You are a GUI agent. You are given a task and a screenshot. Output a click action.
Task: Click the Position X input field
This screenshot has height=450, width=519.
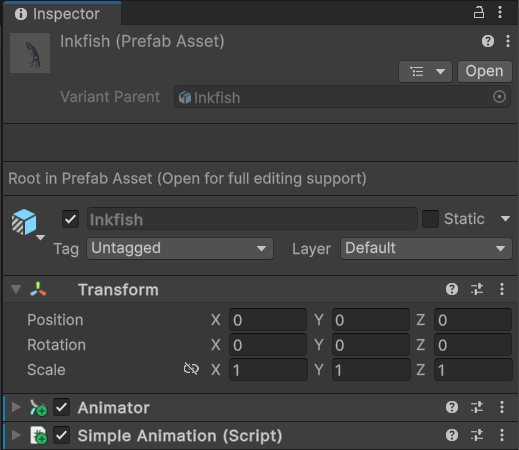pyautogui.click(x=268, y=320)
